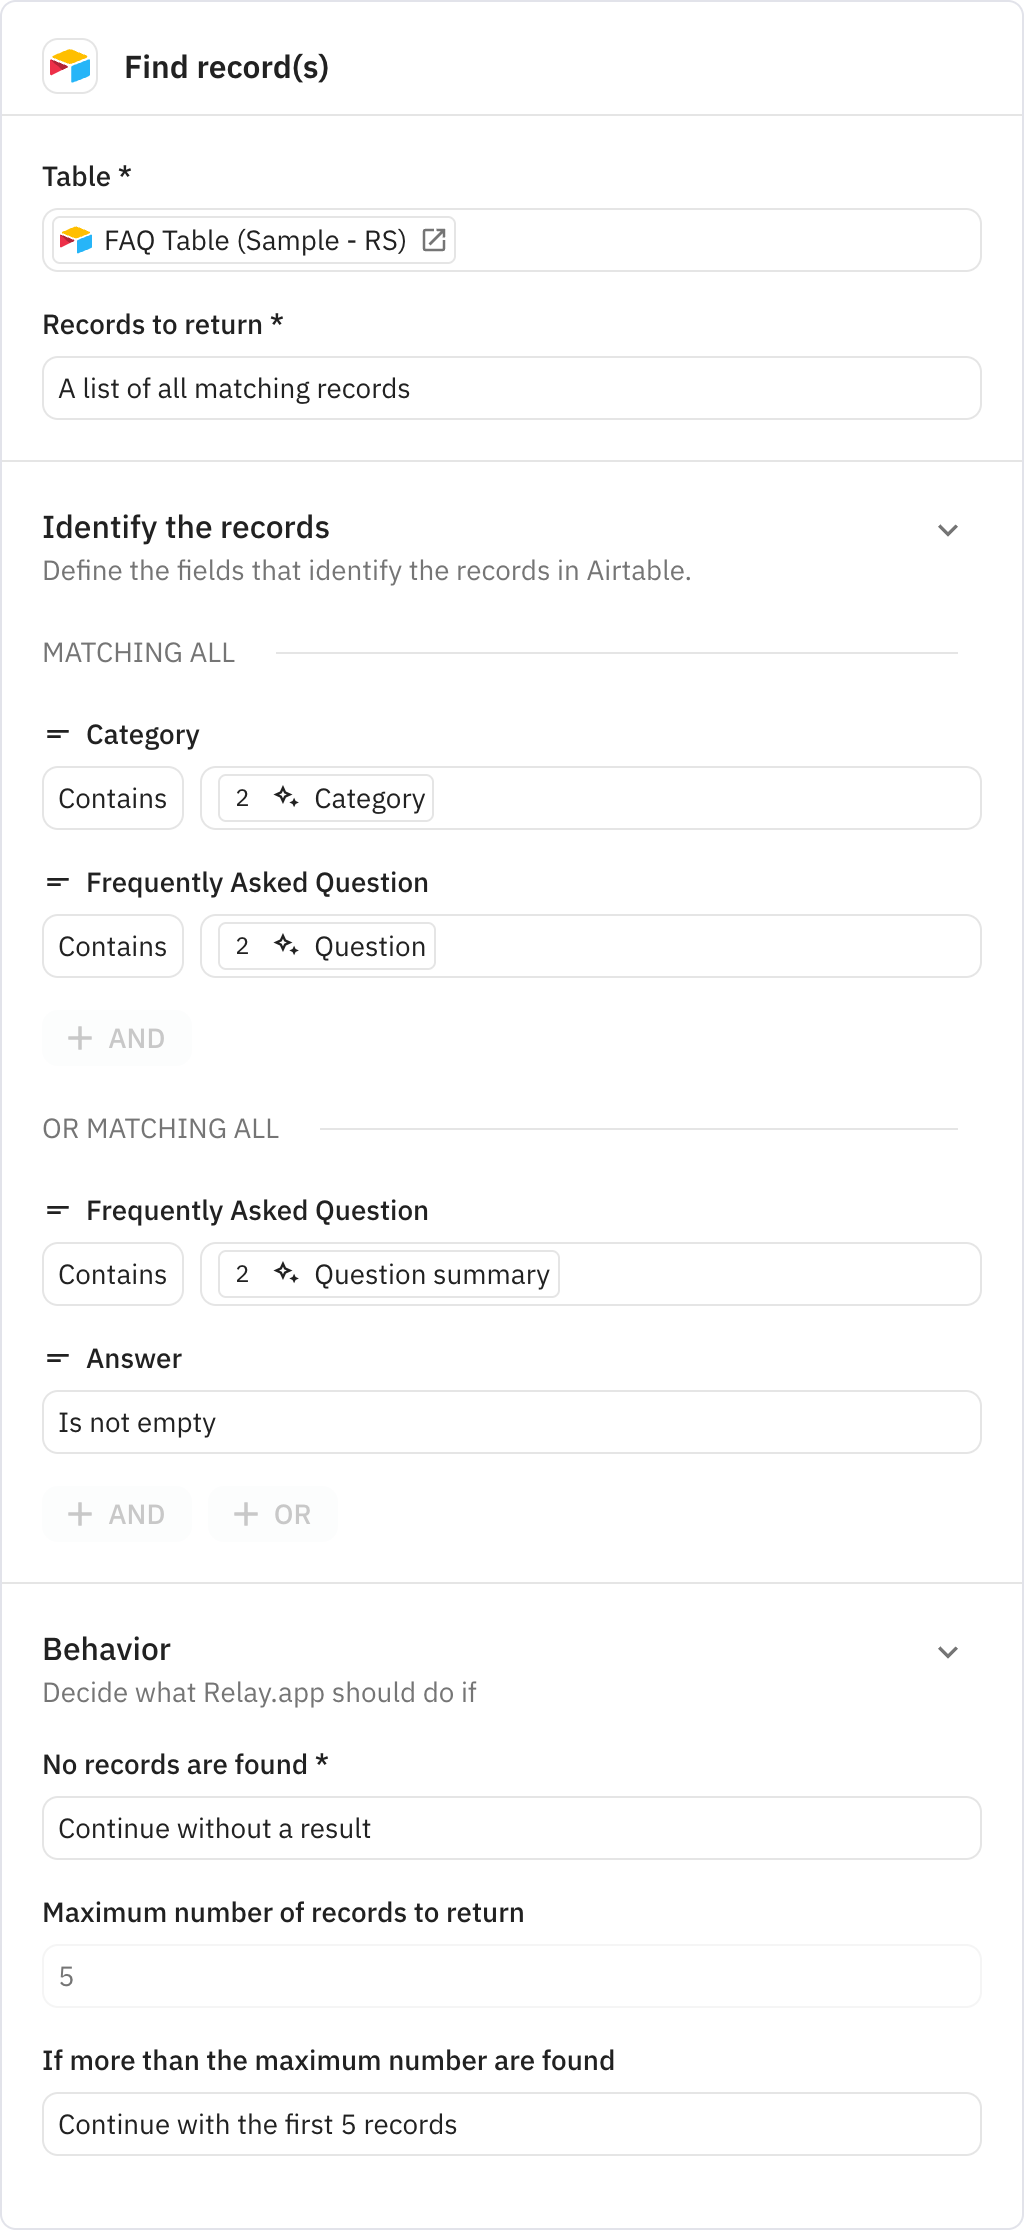
Task: Click the Airtable icon in FAQ Table chip
Action: point(76,240)
